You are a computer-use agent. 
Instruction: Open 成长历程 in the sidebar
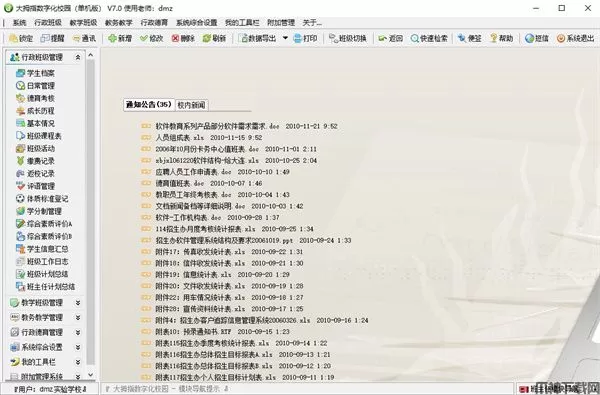[x=35, y=111]
